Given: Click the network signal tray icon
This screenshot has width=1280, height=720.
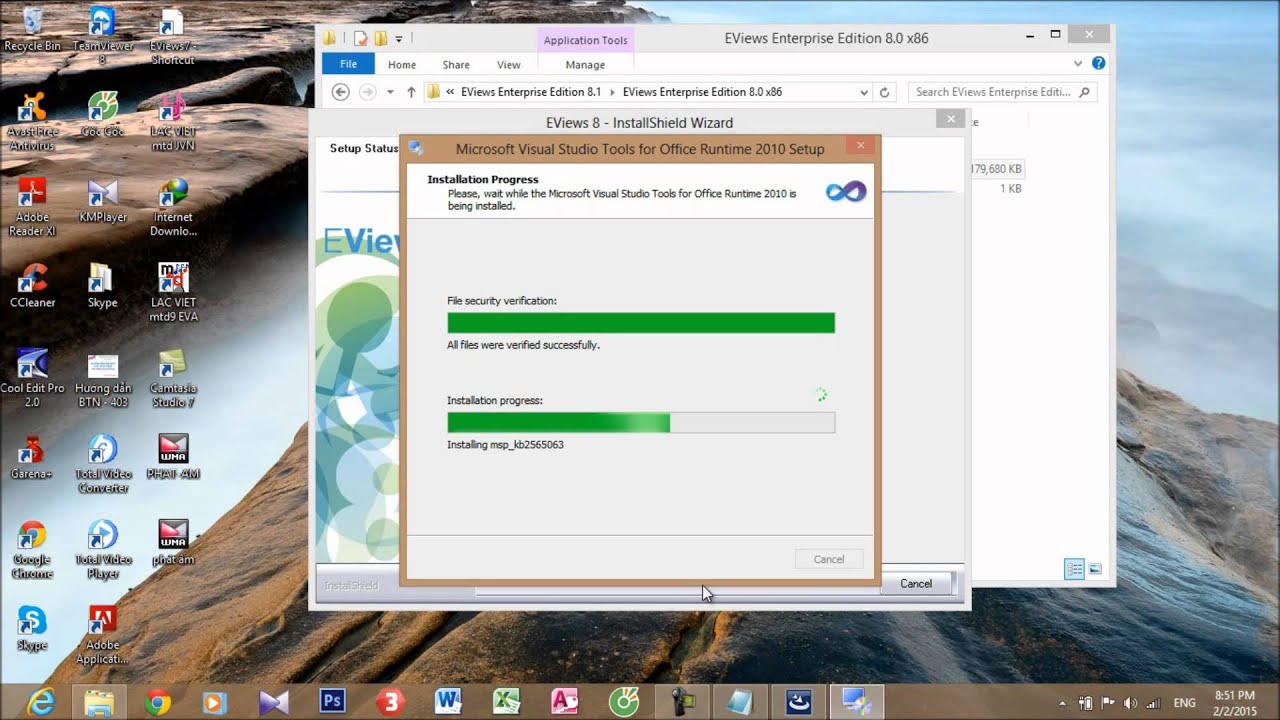Looking at the screenshot, I should coord(1153,703).
